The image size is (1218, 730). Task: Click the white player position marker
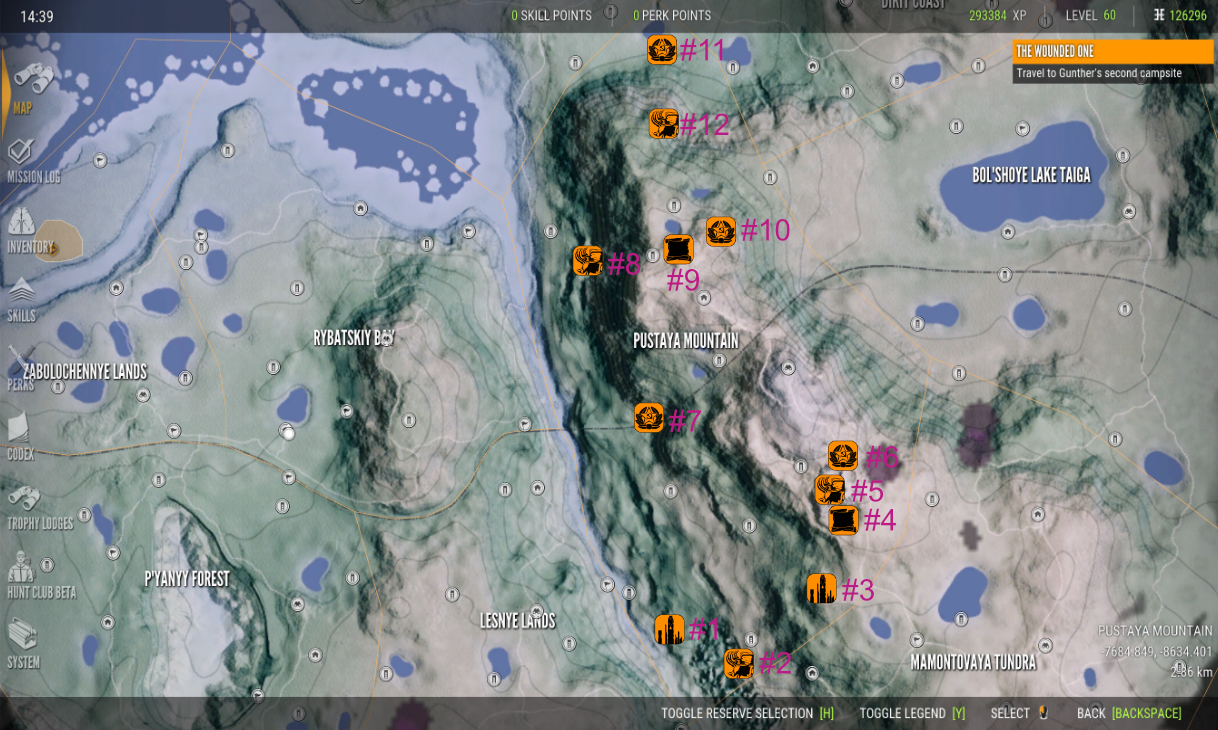click(x=288, y=432)
